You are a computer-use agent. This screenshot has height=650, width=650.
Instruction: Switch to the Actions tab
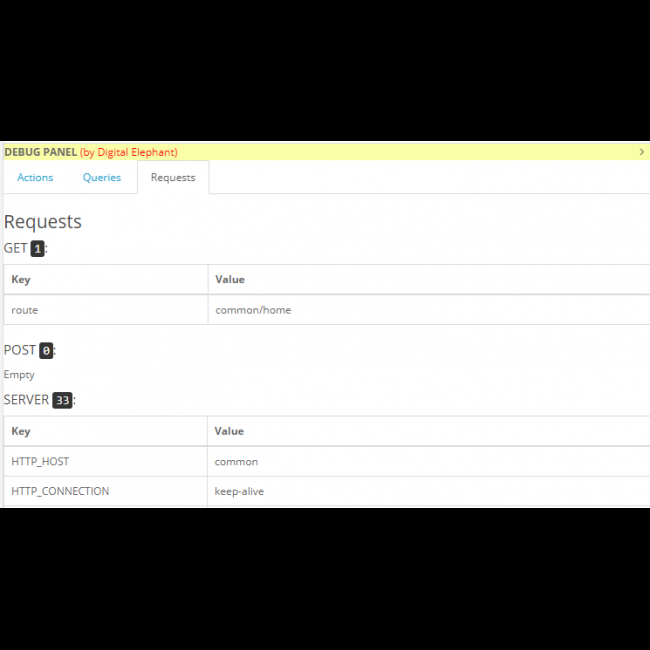(35, 177)
